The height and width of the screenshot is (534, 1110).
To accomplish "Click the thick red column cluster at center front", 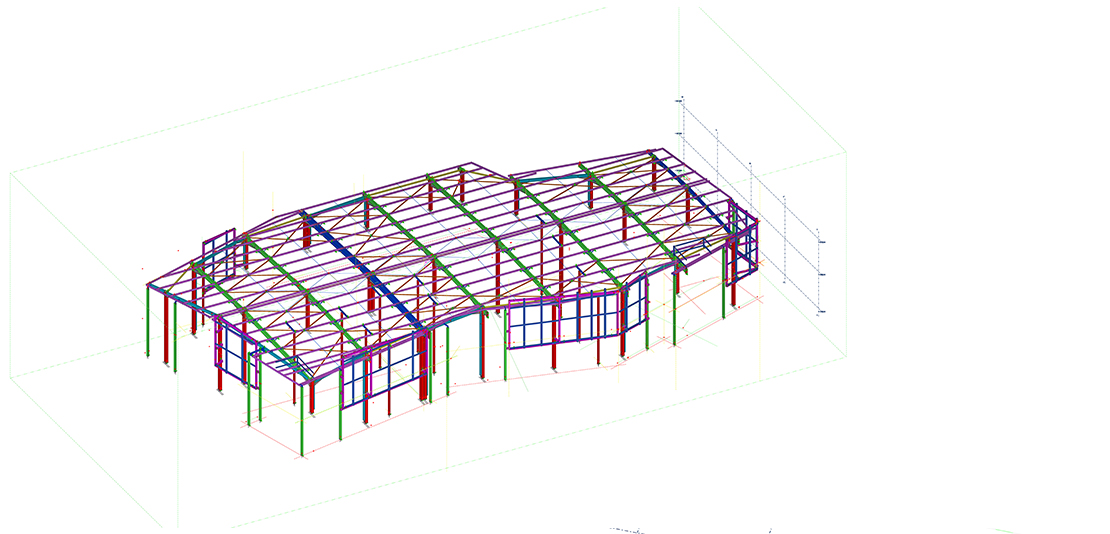I will point(422,365).
